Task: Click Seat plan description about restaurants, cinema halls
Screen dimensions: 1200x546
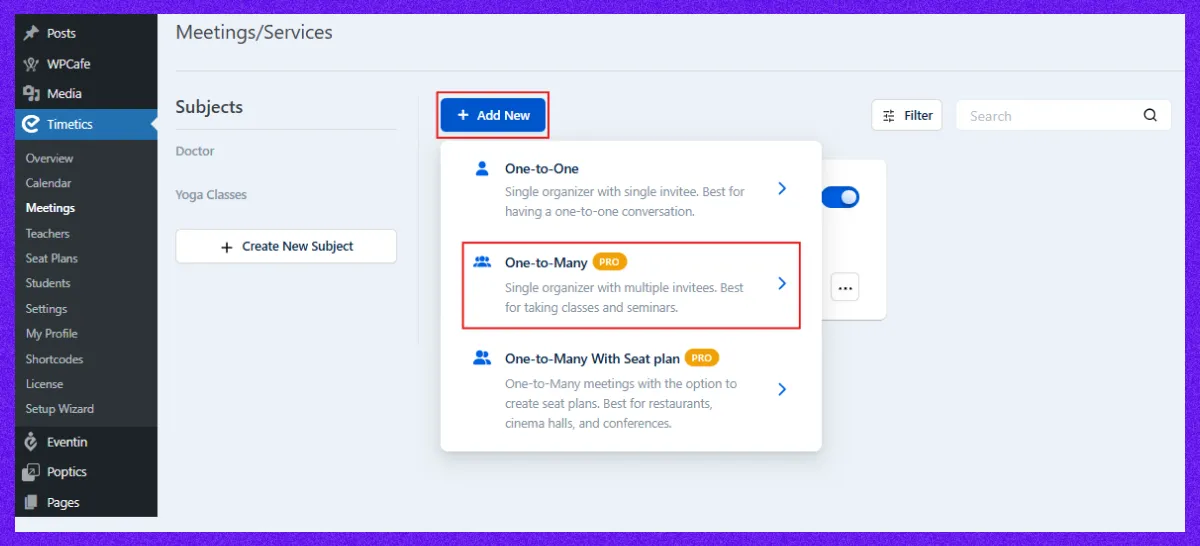Action: pos(621,403)
